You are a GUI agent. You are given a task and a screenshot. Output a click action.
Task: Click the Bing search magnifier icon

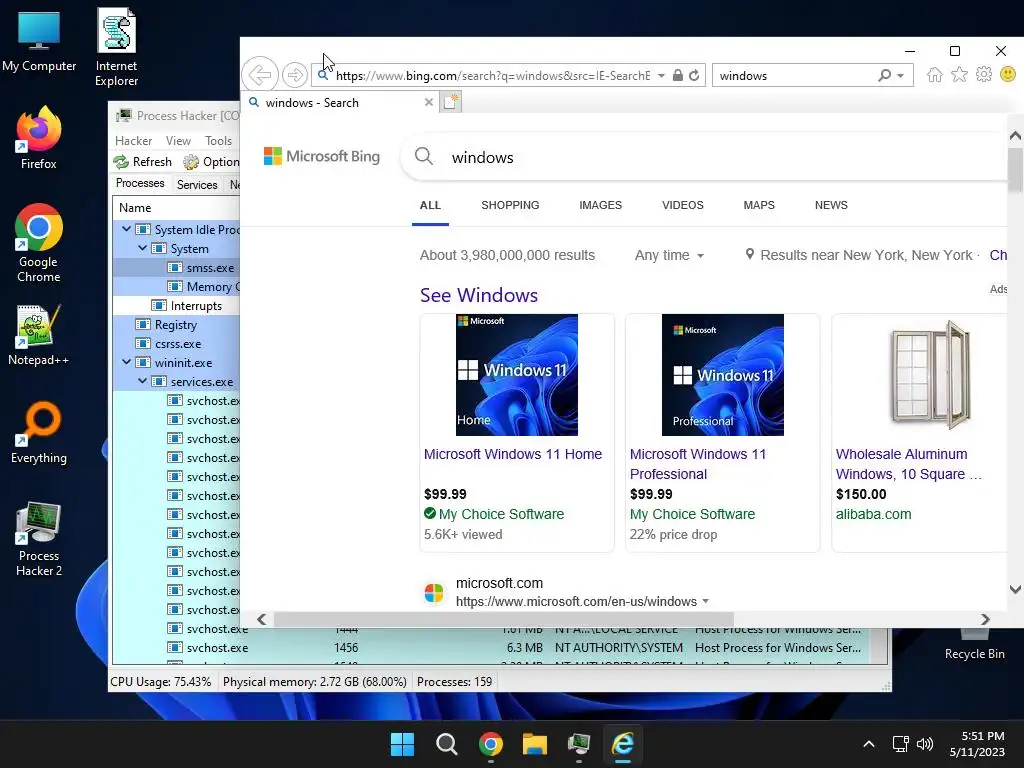tap(424, 157)
